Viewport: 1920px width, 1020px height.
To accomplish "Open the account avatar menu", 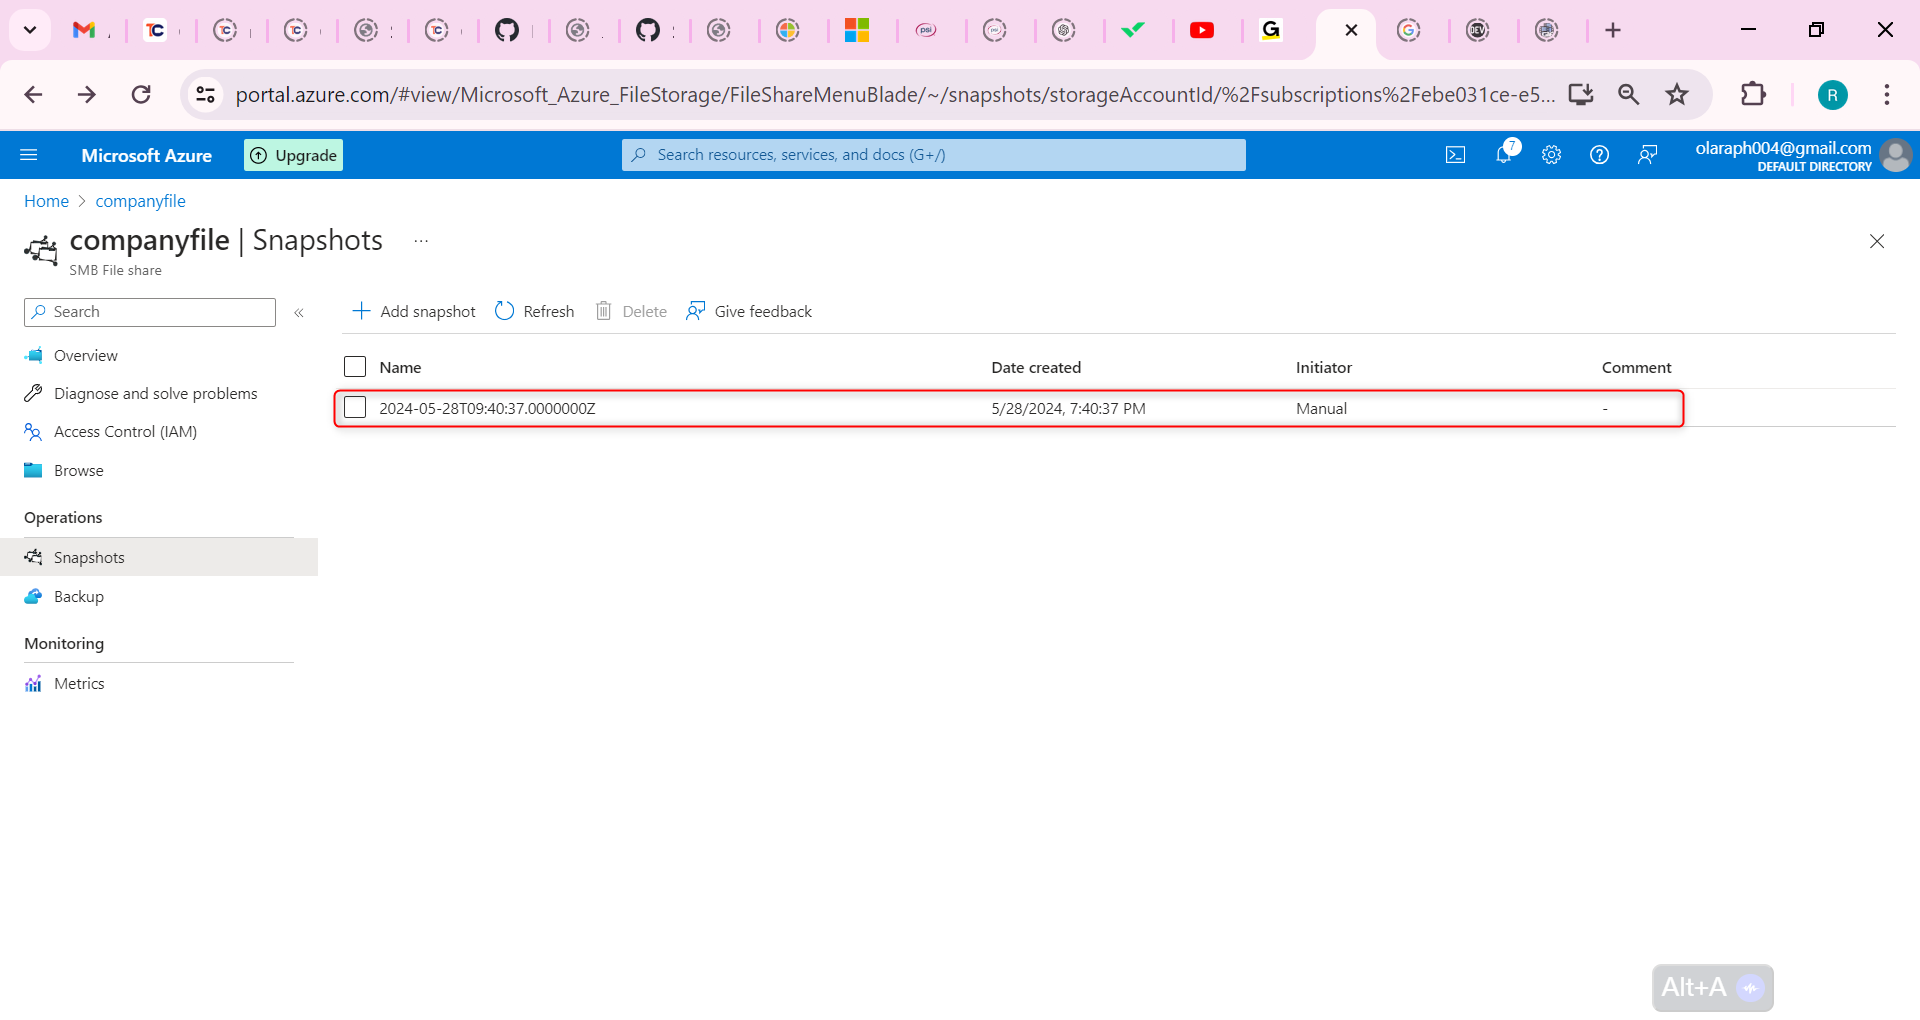I will point(1895,155).
